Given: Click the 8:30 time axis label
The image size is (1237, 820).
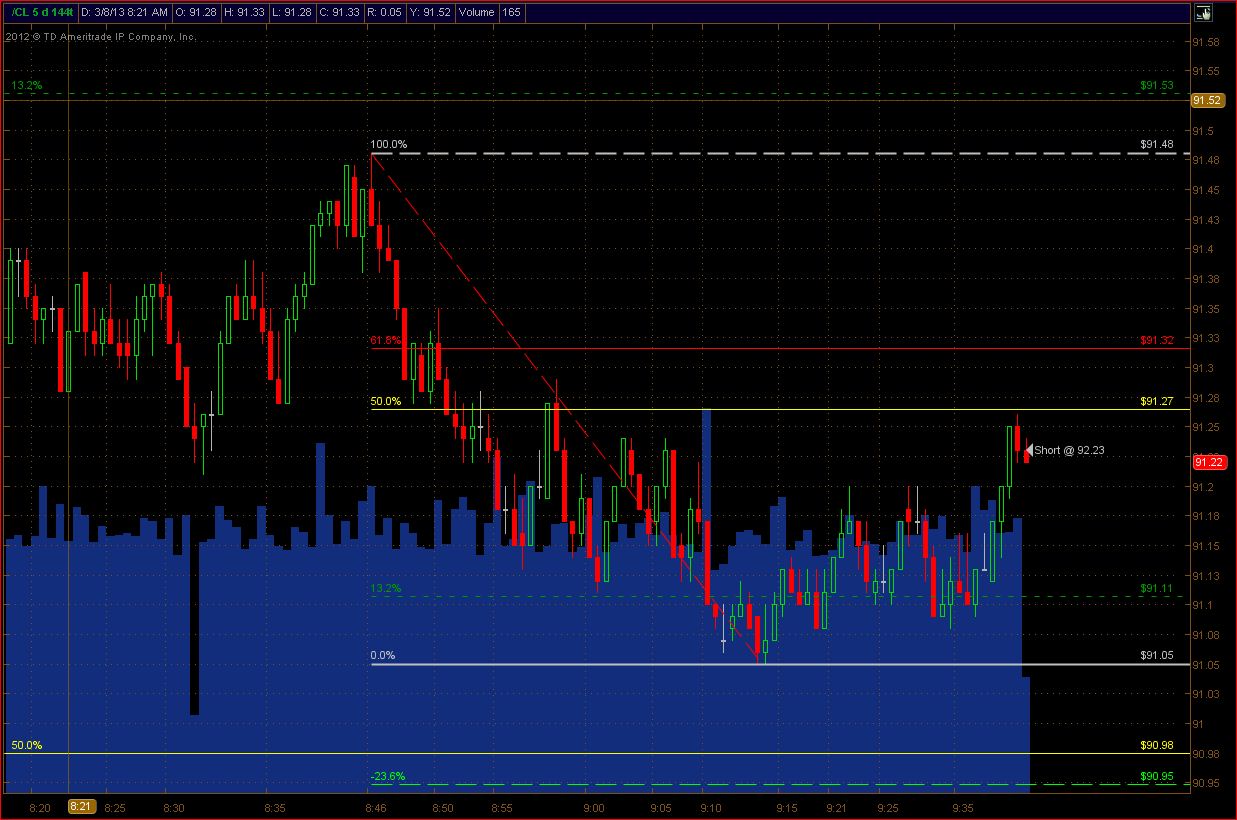Looking at the screenshot, I should click(x=174, y=806).
